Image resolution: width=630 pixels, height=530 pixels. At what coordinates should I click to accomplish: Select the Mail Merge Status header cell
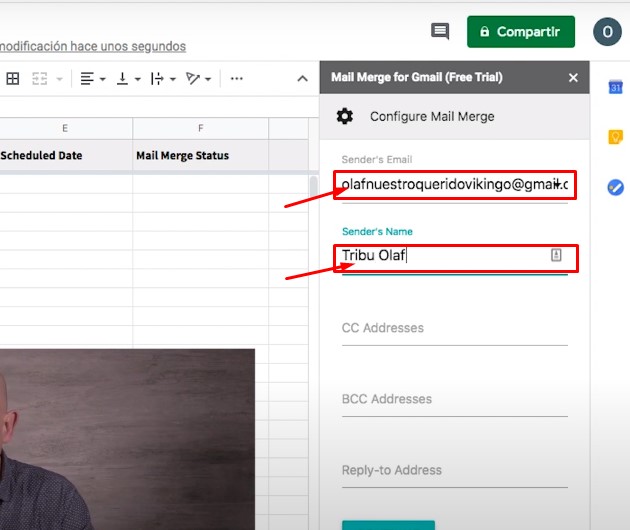(200, 156)
